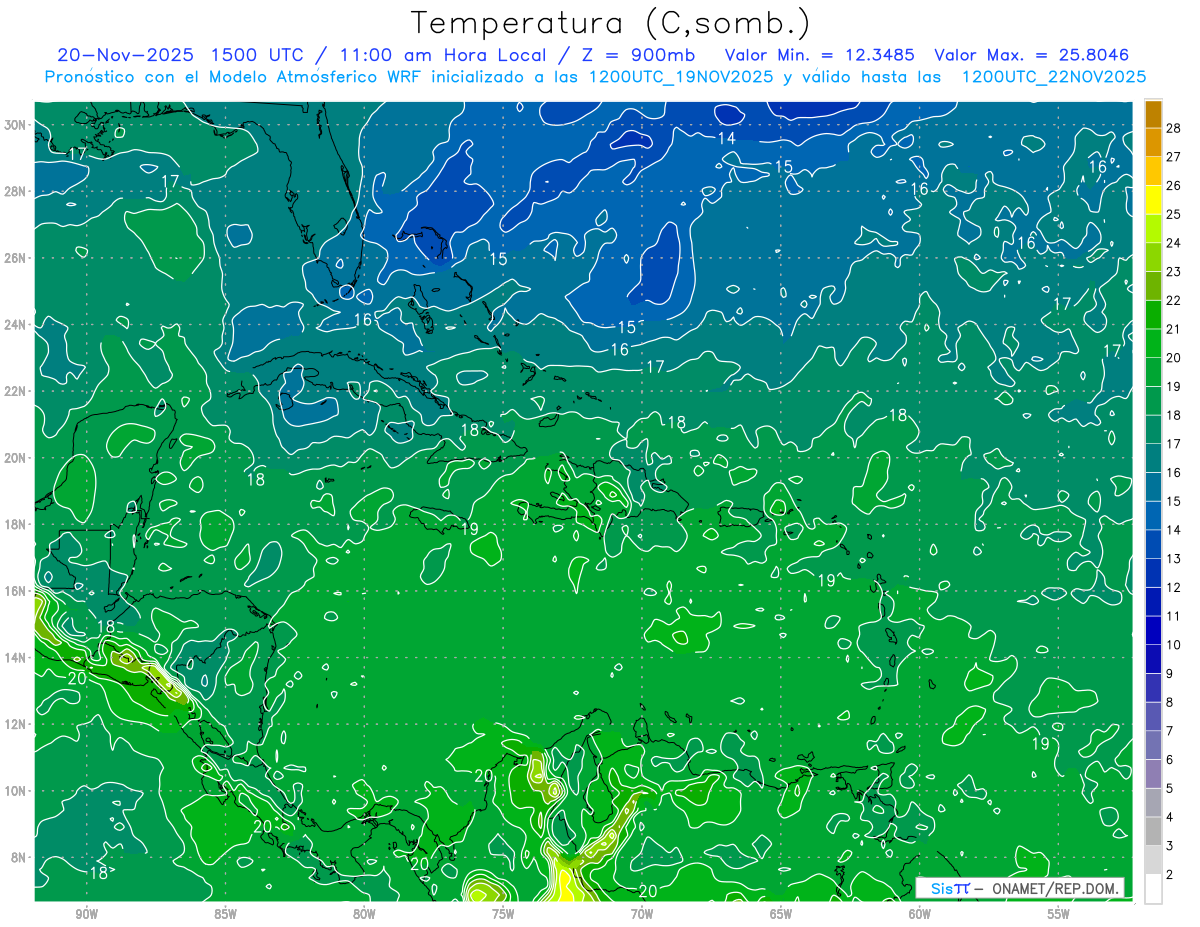
Task: Click the legend value "10"
Action: coord(1173,645)
